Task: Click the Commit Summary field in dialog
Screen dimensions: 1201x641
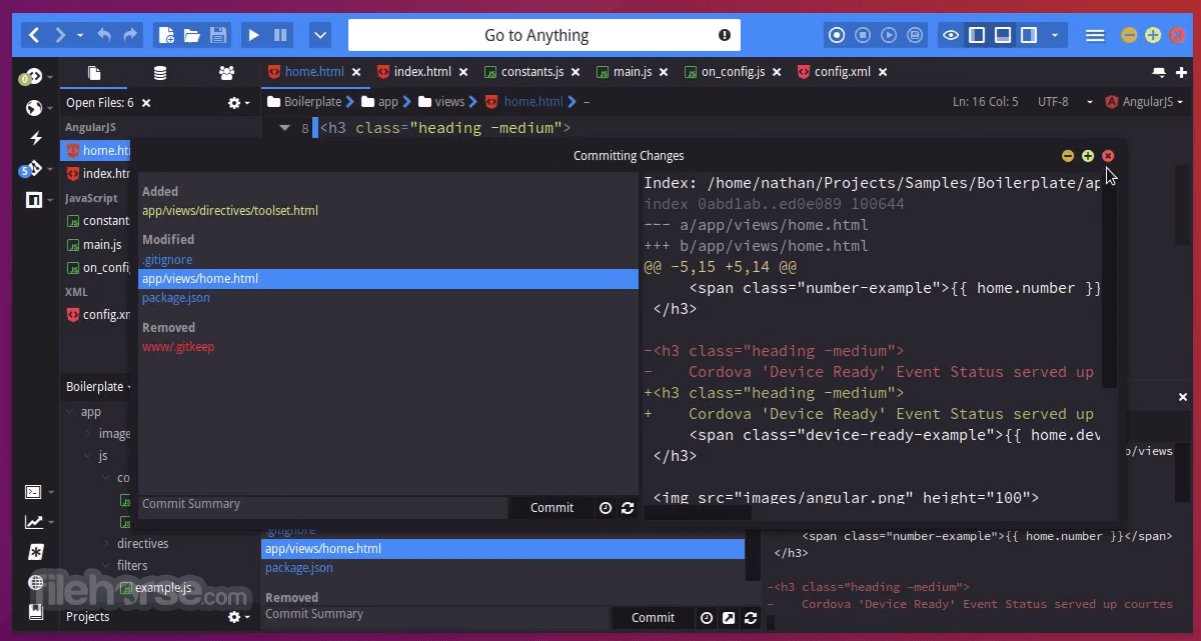Action: click(x=323, y=505)
